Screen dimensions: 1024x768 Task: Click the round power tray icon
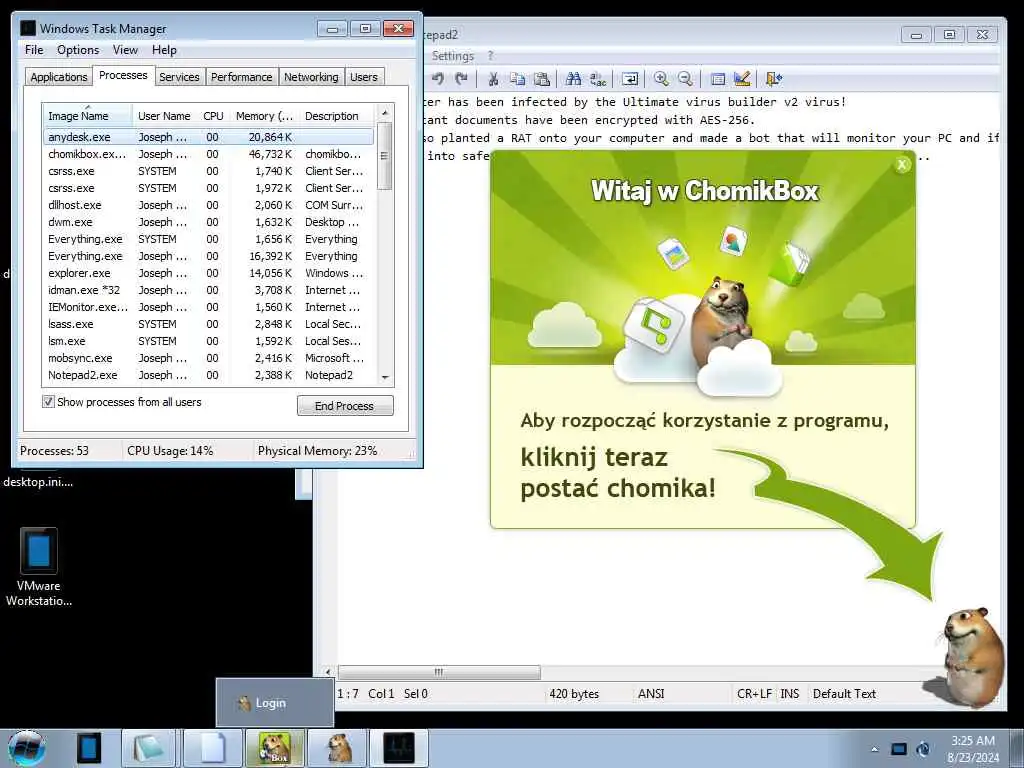pyautogui.click(x=923, y=749)
